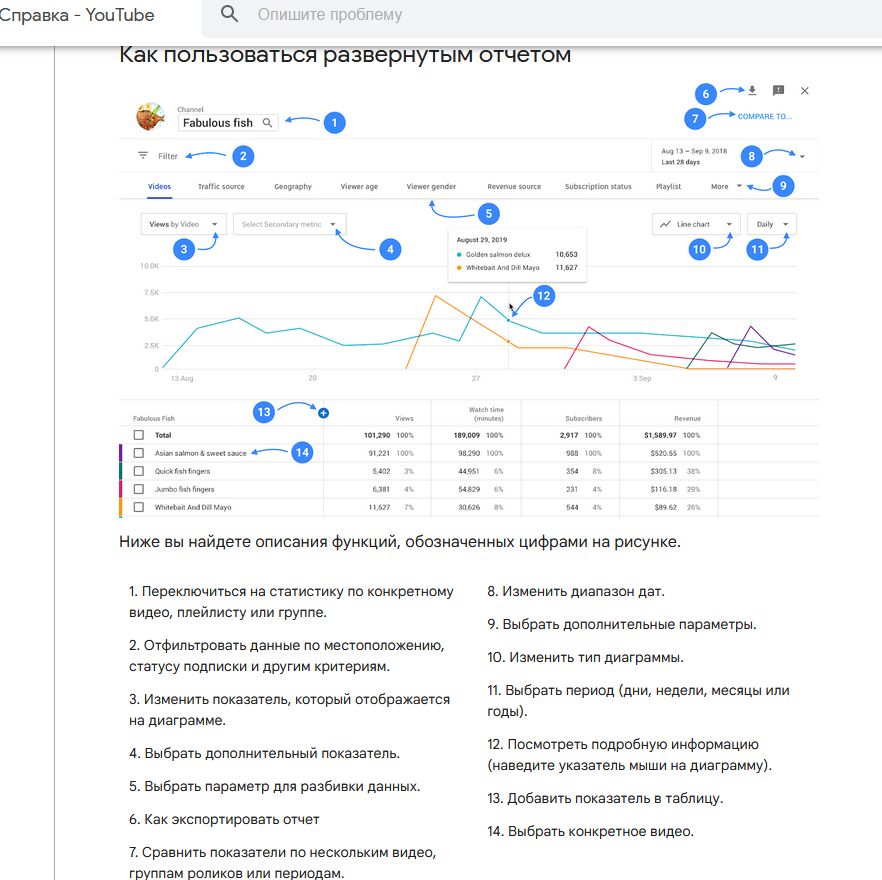
Task: Switch to the Playlist tab
Action: click(x=668, y=186)
